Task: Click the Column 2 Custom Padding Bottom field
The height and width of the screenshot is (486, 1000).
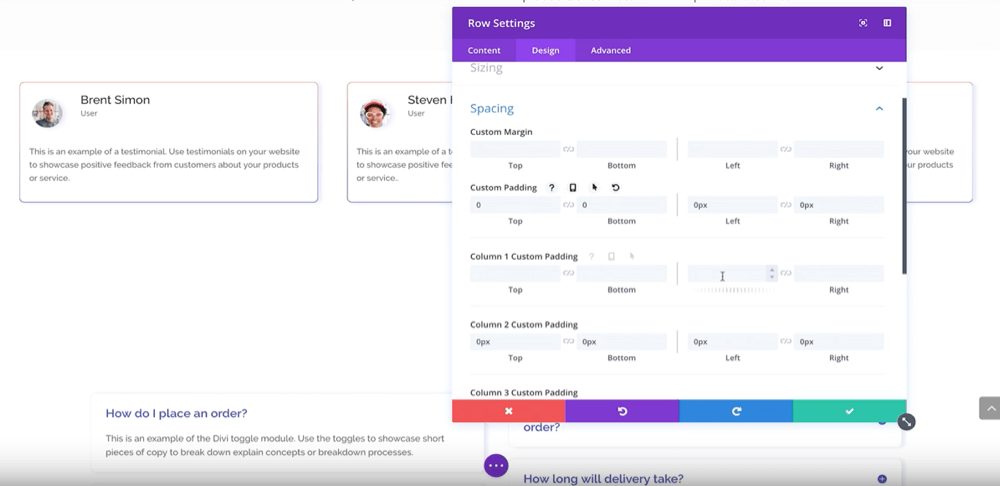Action: 622,341
